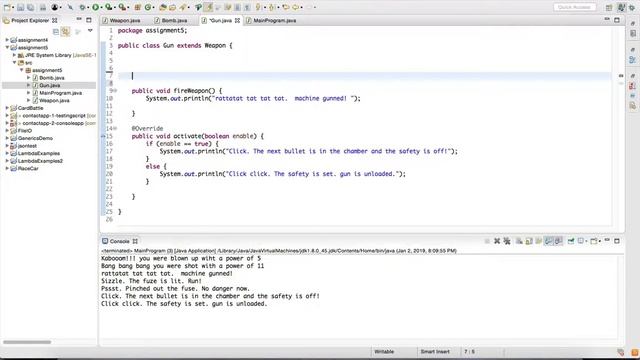Click the Debug bug icon

coord(82,7)
